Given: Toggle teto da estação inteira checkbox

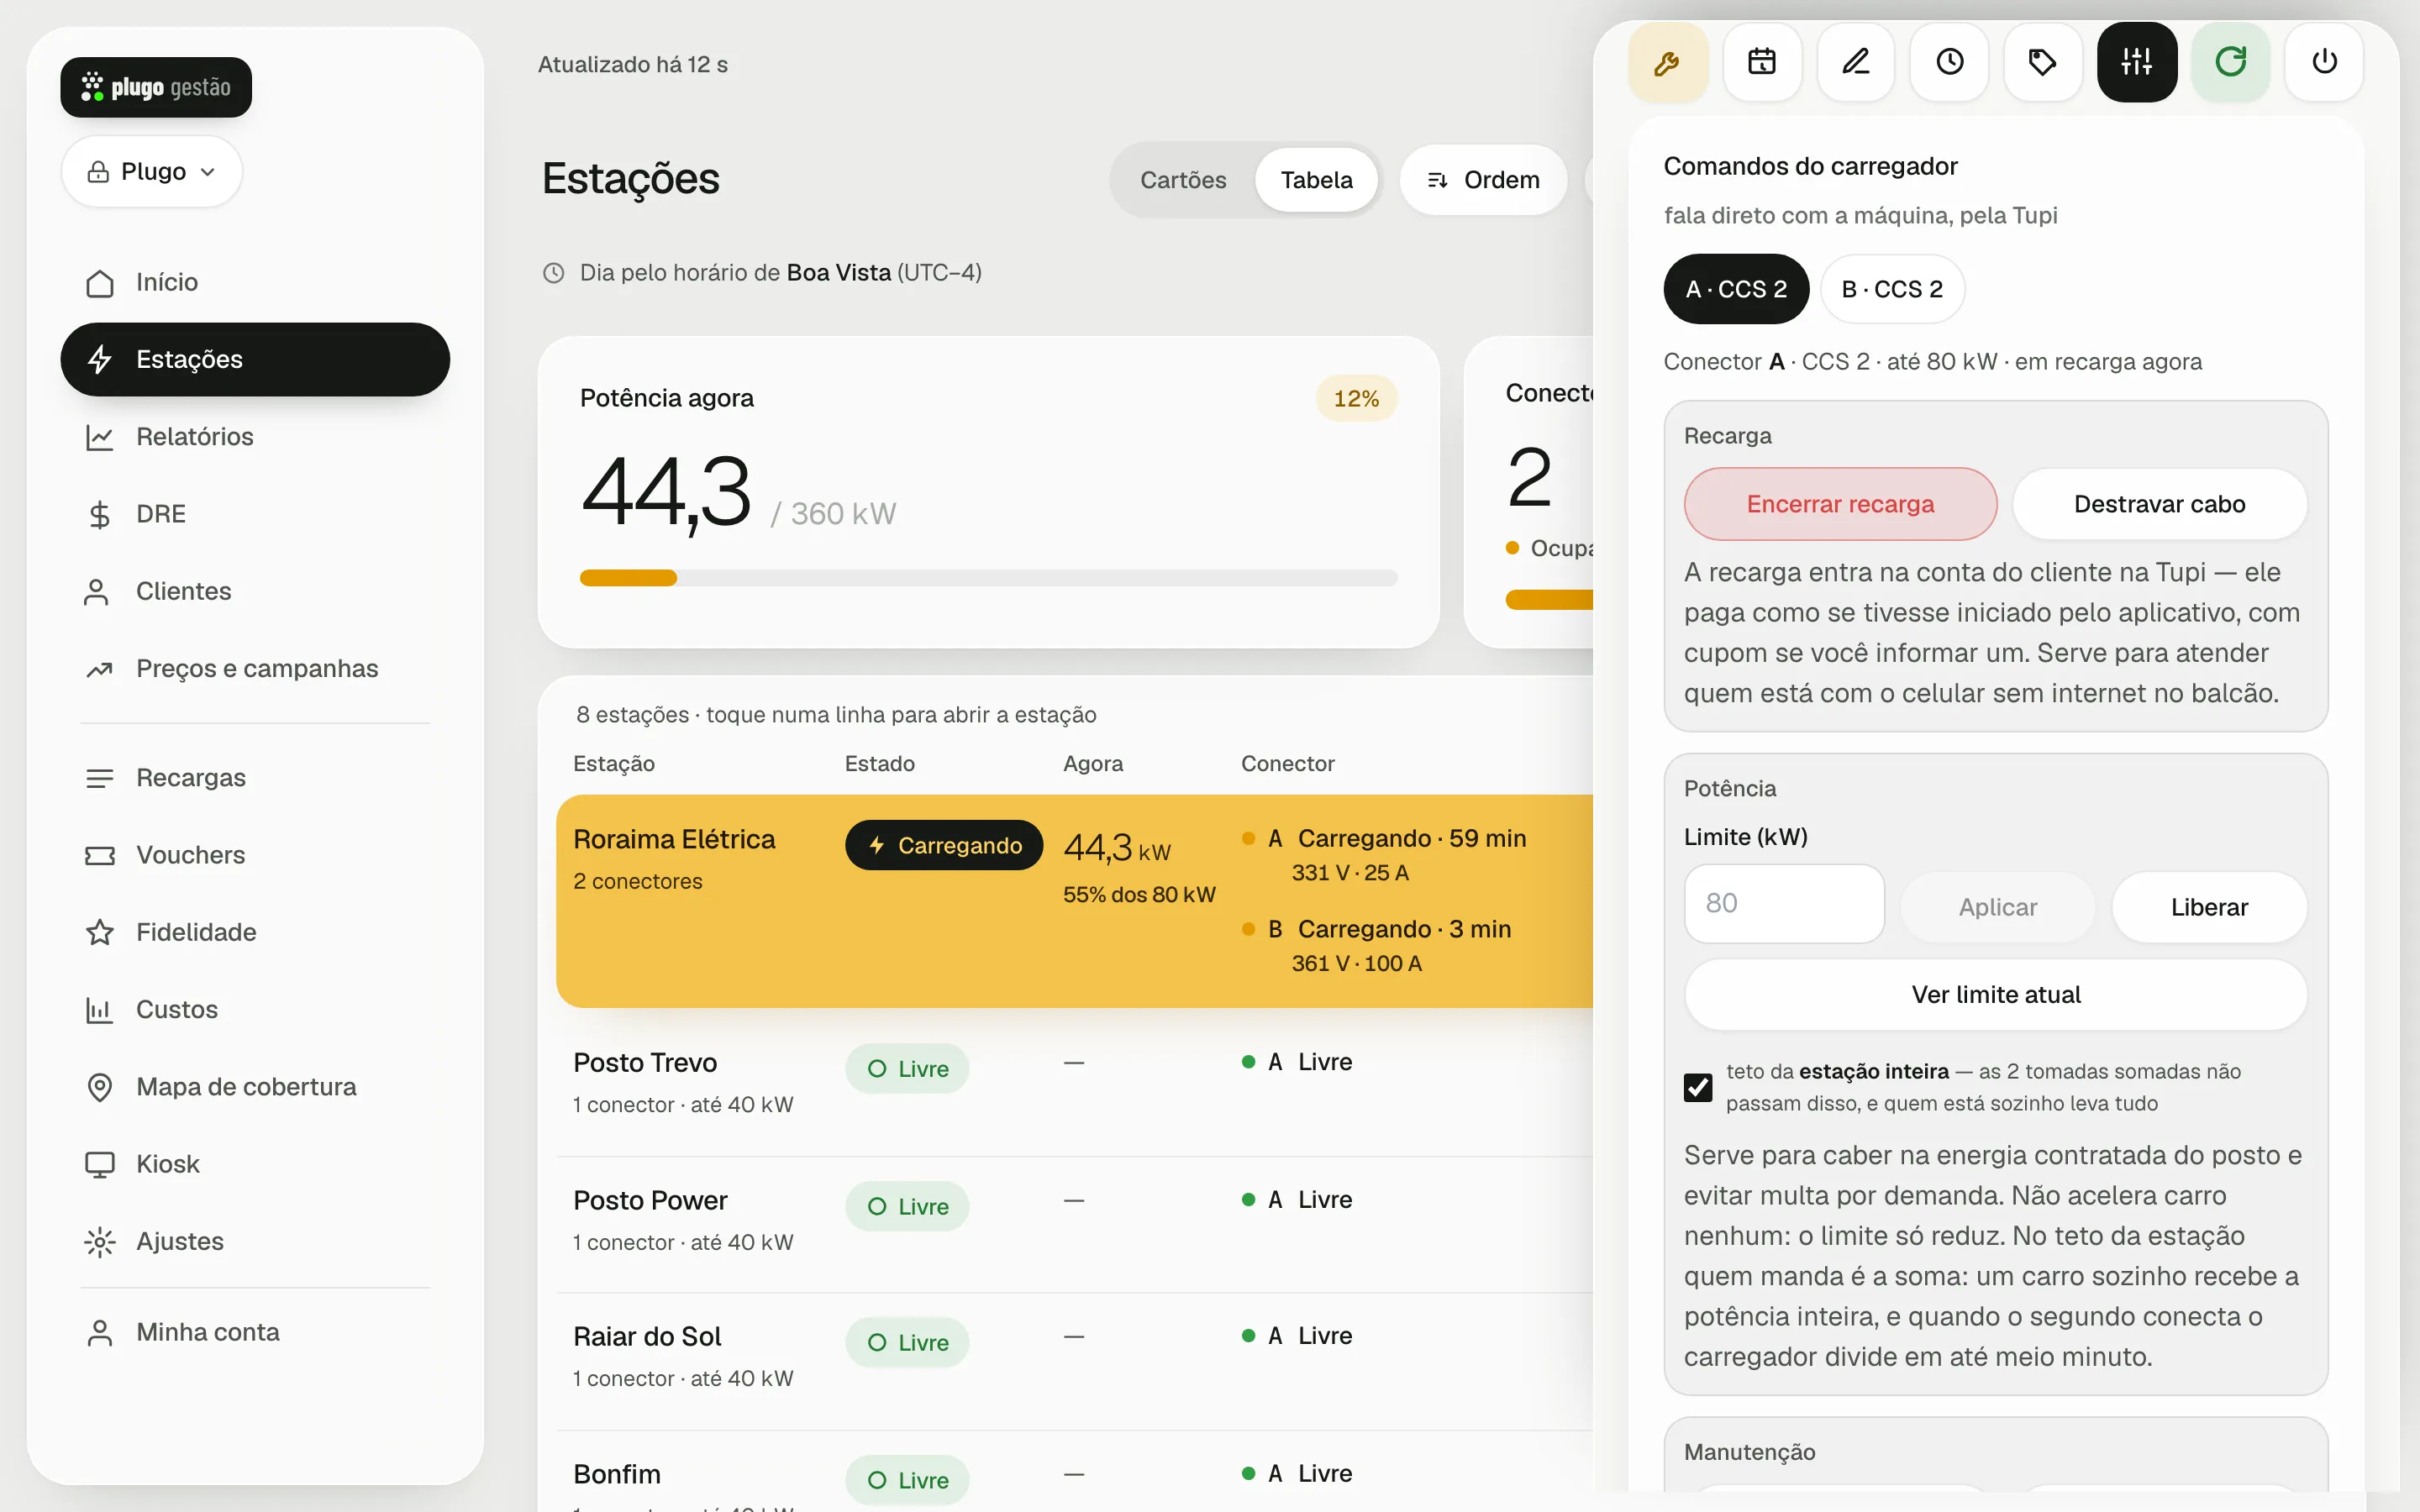Looking at the screenshot, I should click(x=1698, y=1087).
